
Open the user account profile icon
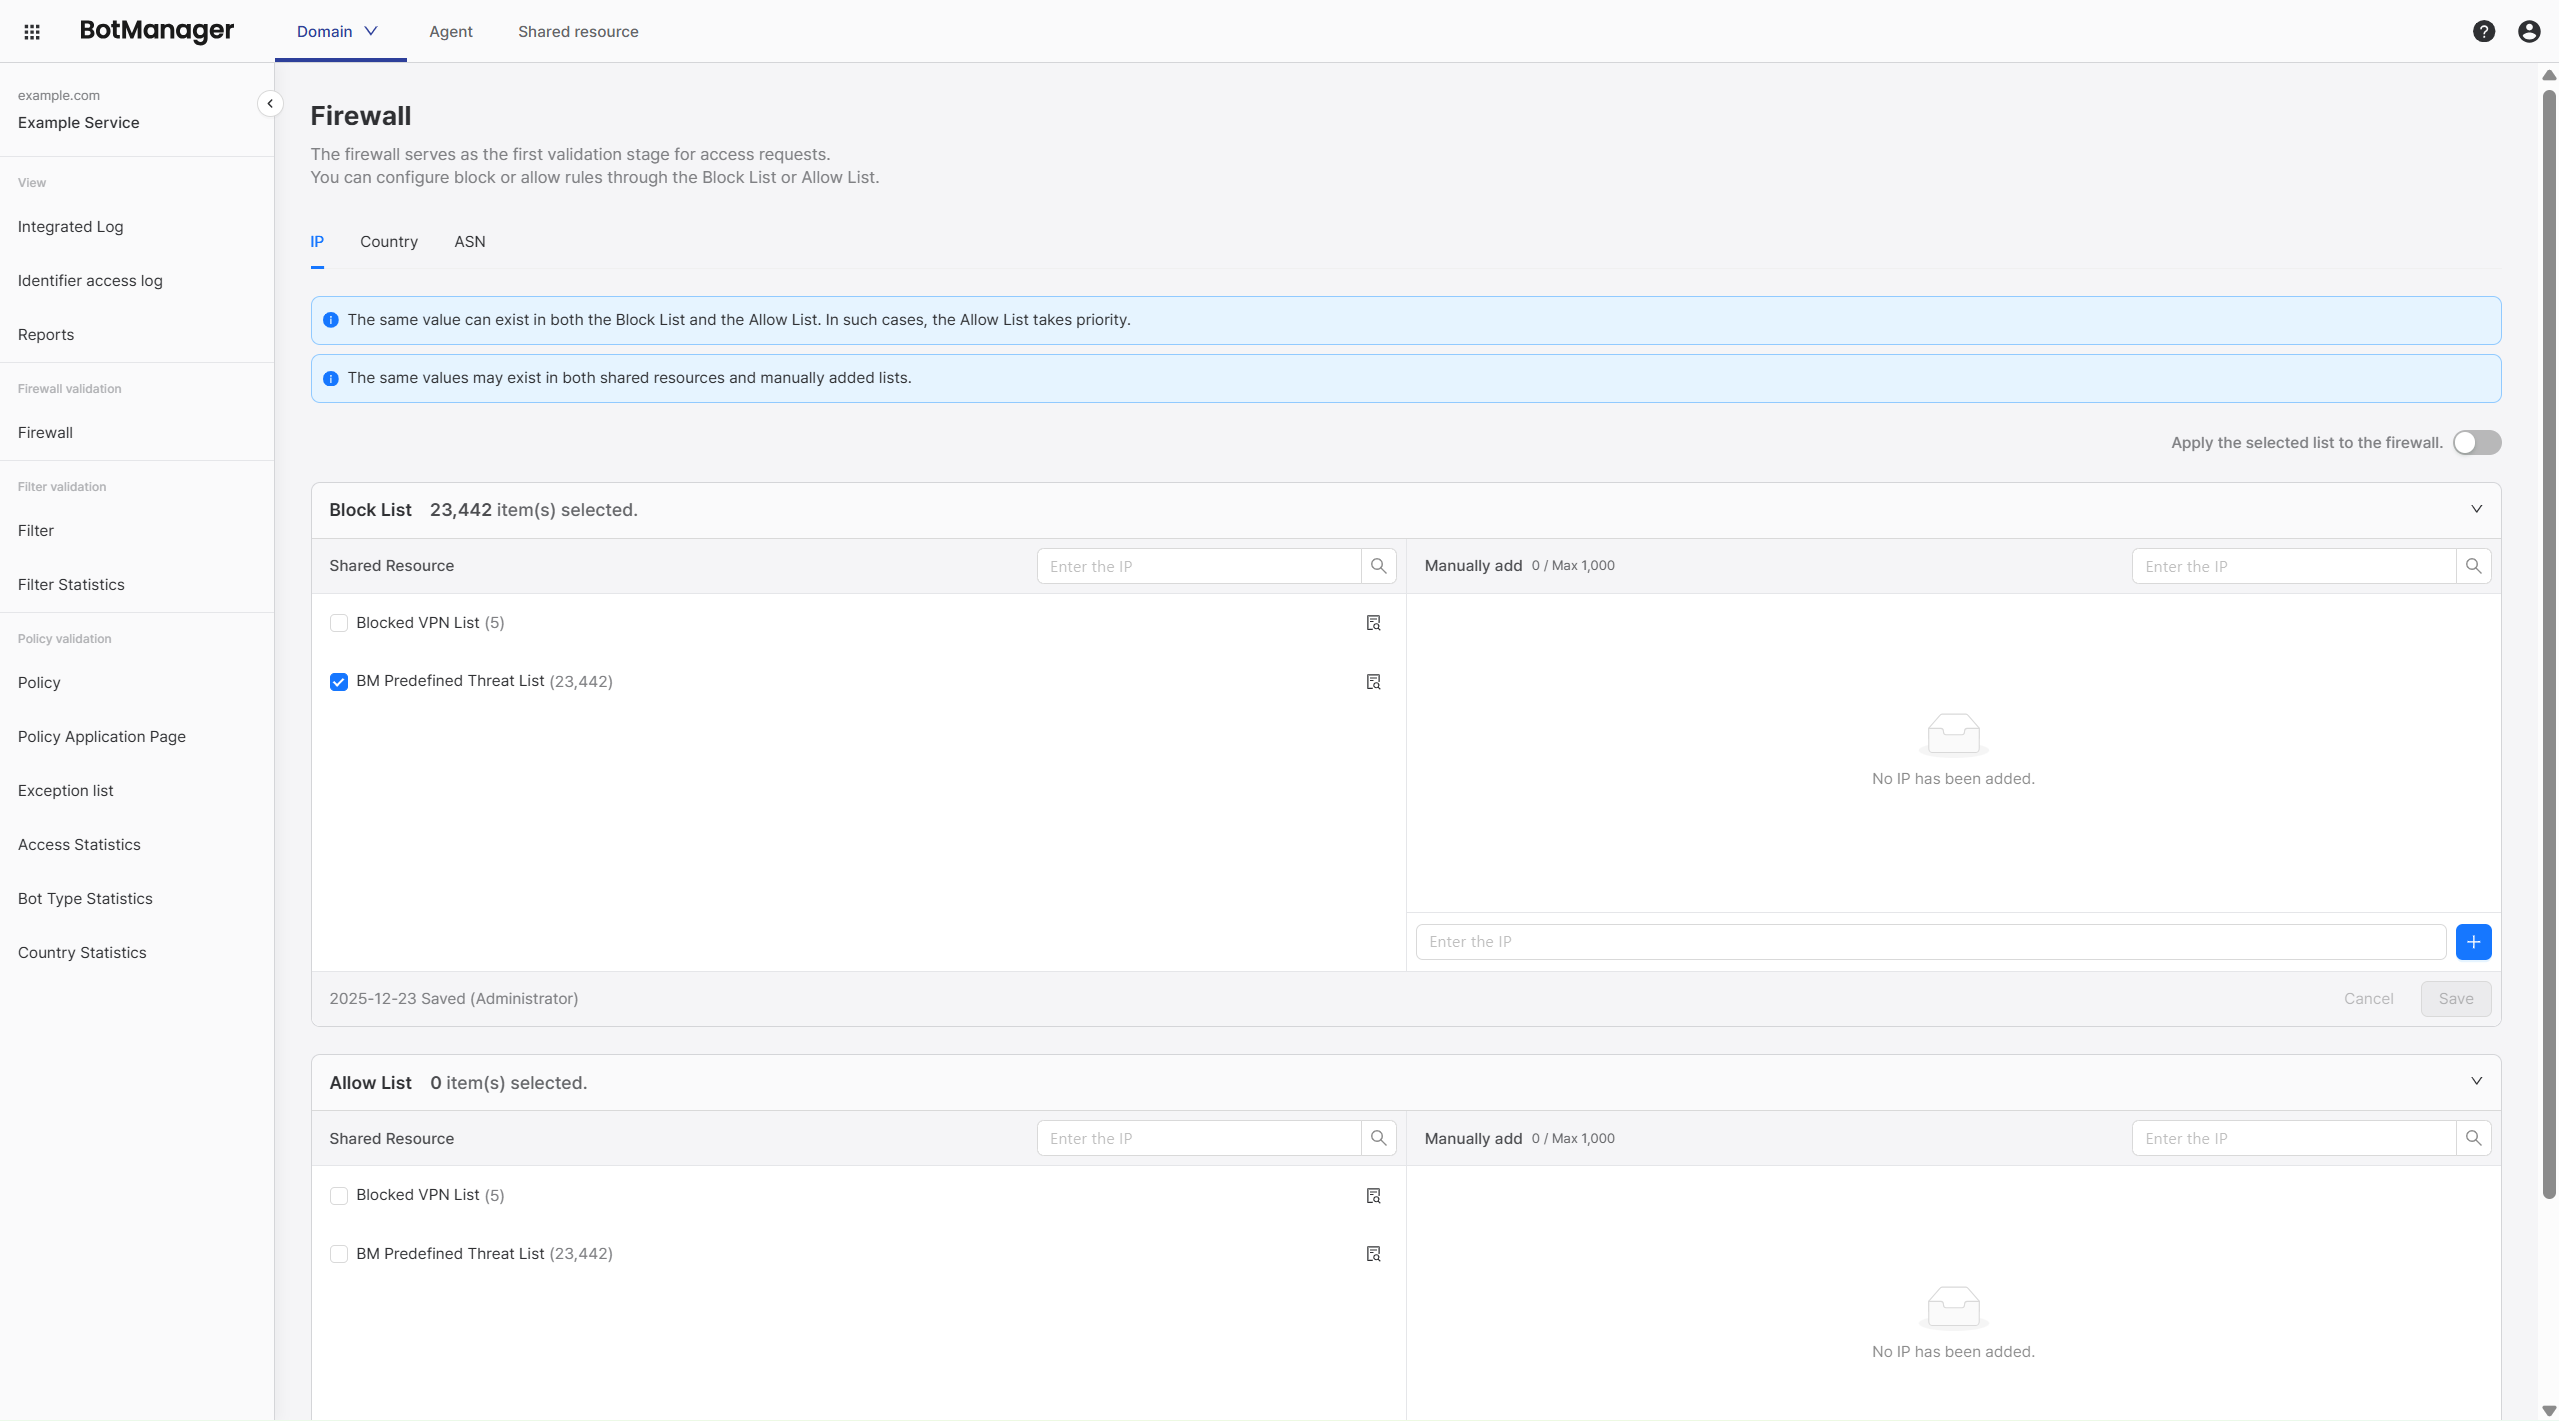coord(2528,32)
